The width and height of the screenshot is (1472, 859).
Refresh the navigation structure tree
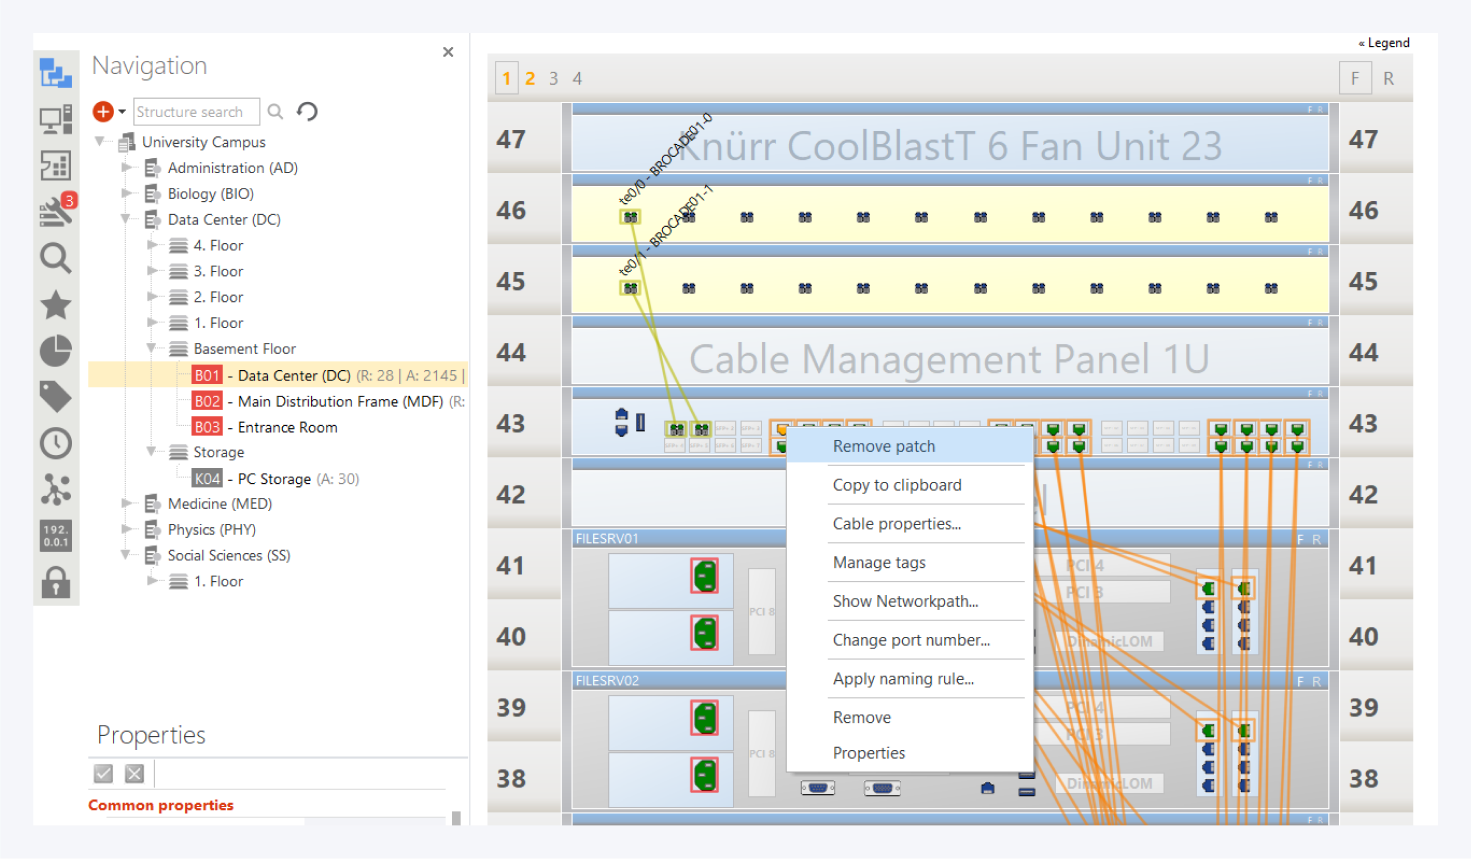(x=308, y=112)
